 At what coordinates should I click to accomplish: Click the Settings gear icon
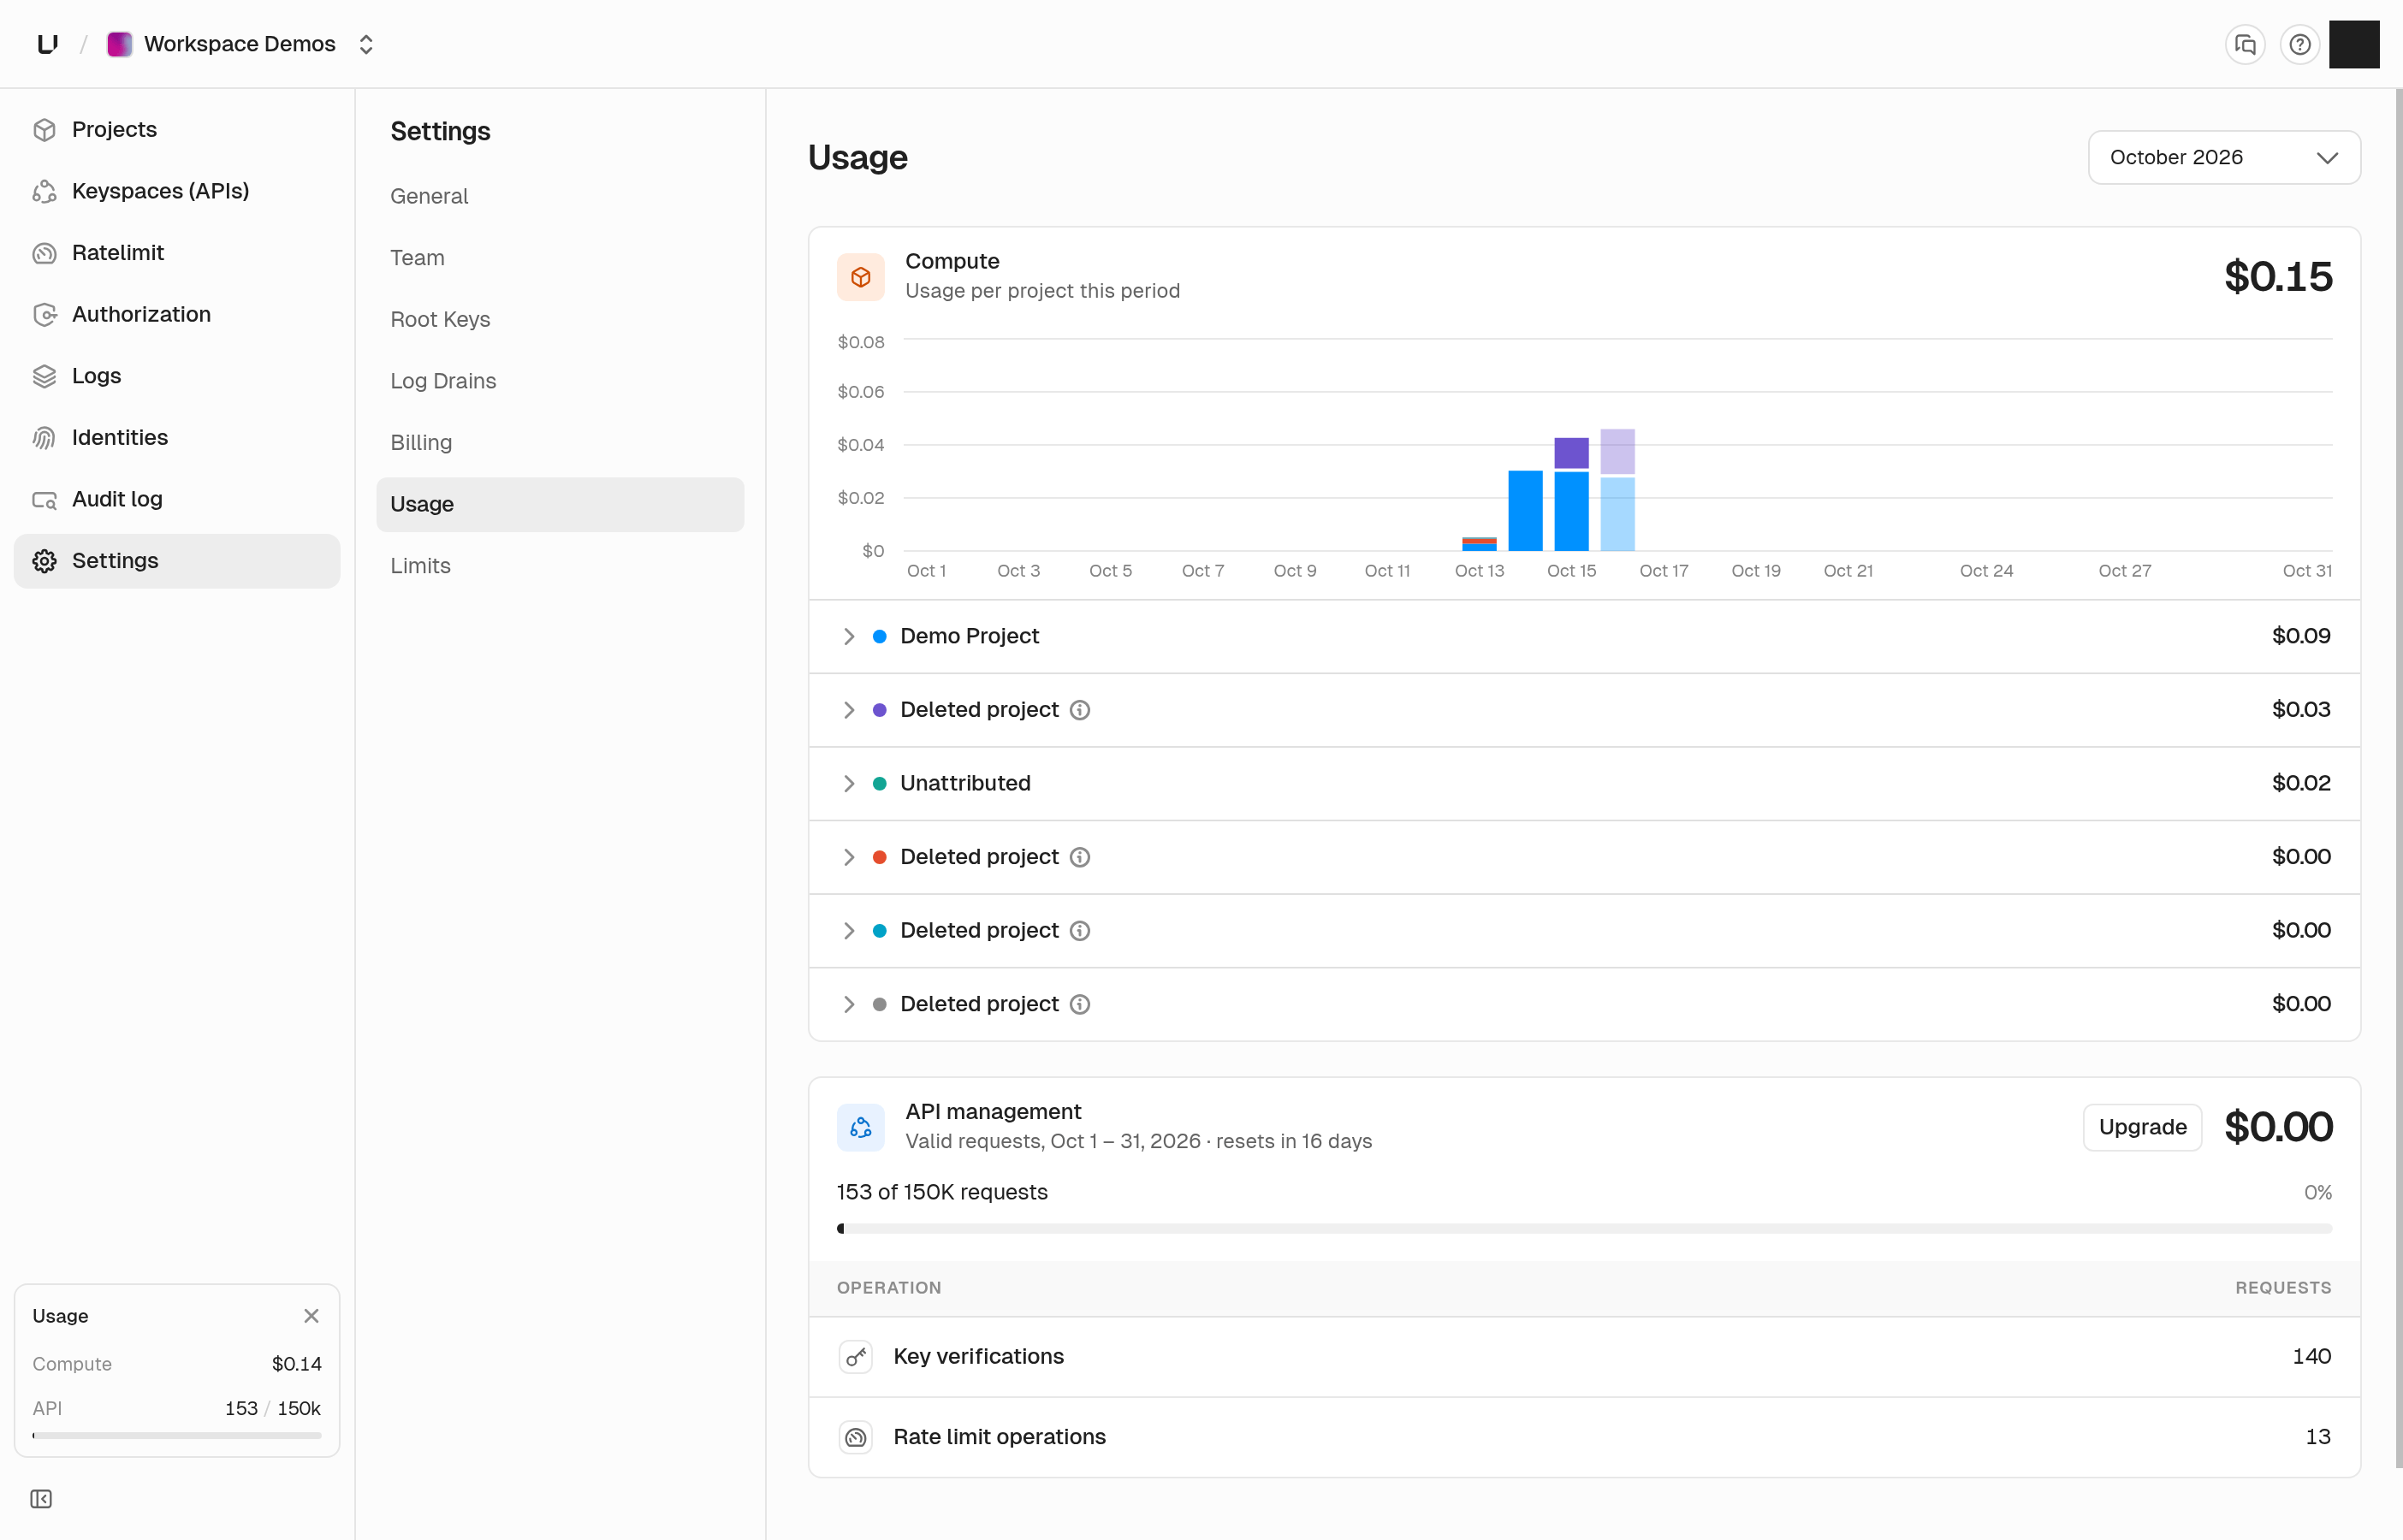coord(44,561)
